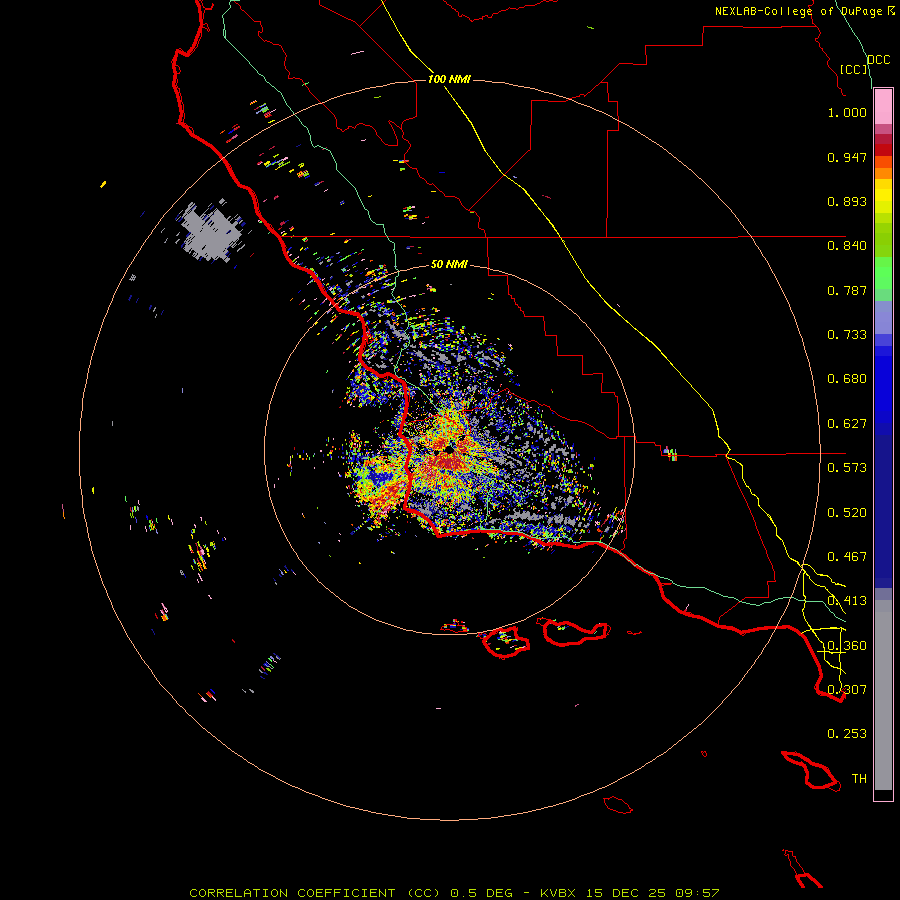Click the large gray echo patch offshore northwest
The height and width of the screenshot is (900, 900).
click(x=210, y=231)
